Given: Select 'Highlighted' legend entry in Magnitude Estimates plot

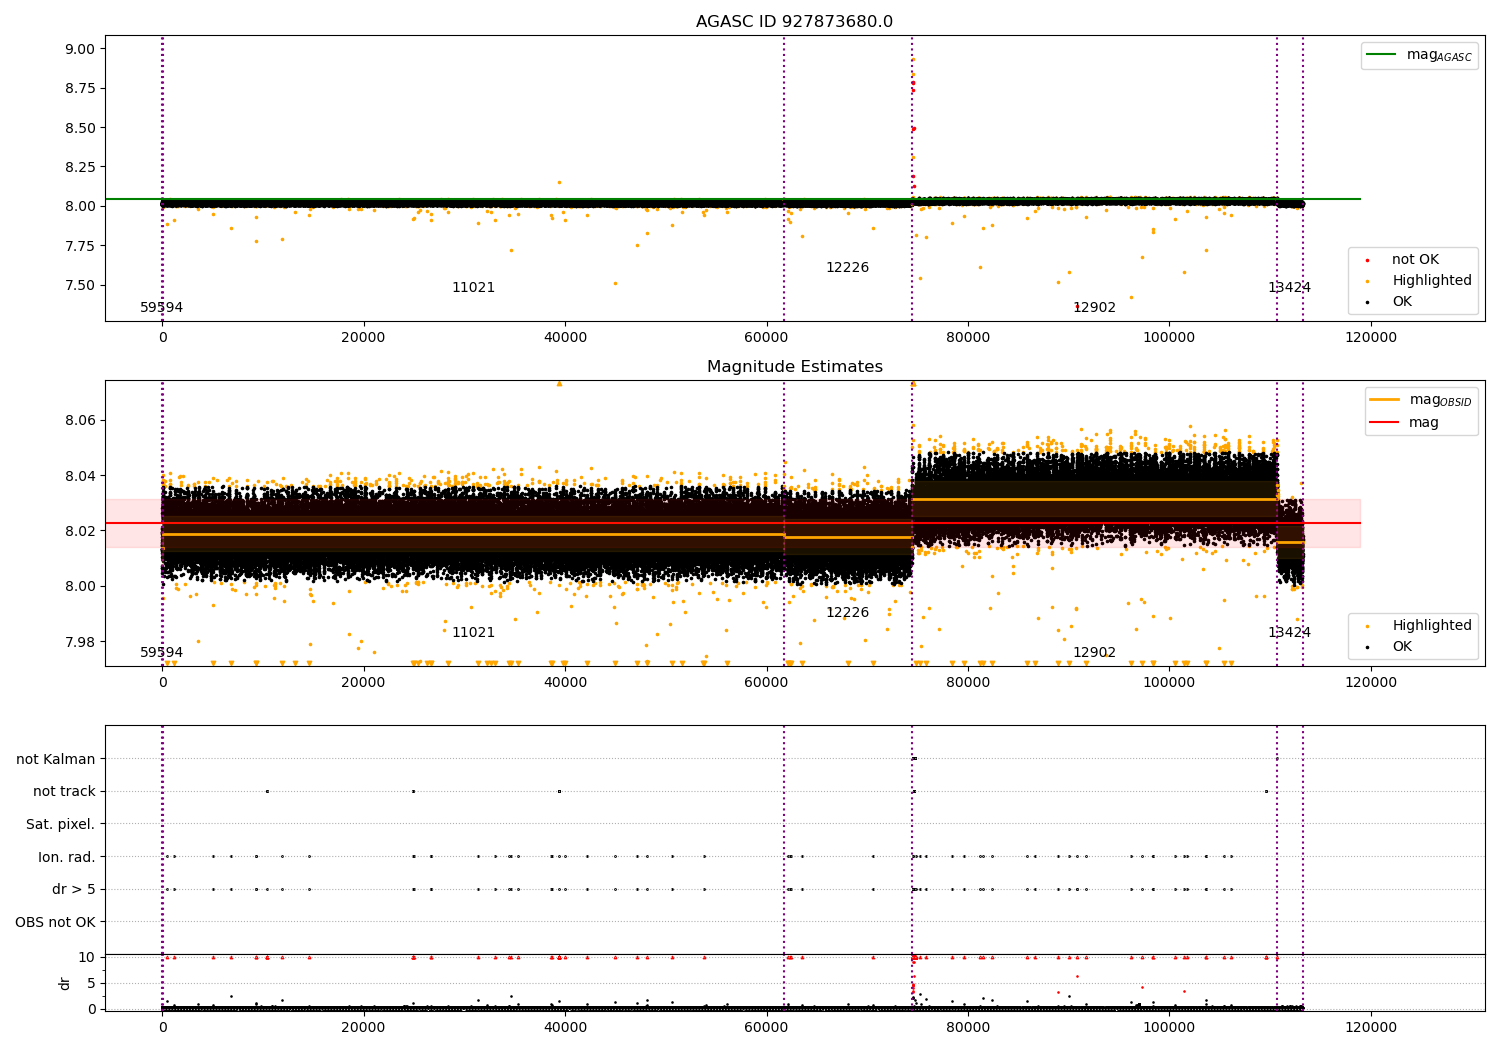Looking at the screenshot, I should 1432,626.
